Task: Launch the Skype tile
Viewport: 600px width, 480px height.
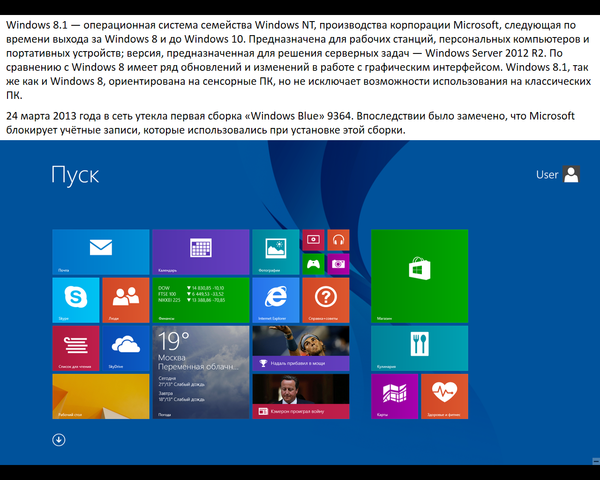Action: click(75, 299)
